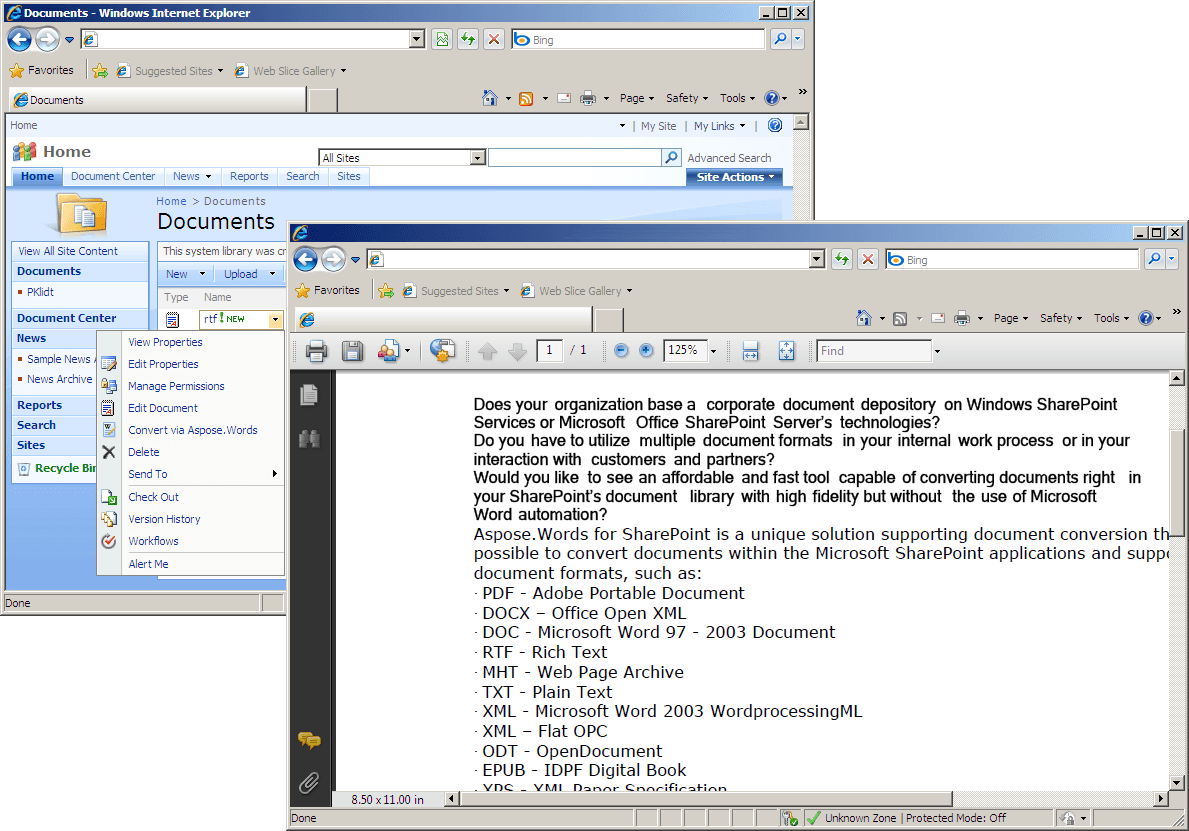Choose Check Out in context menu
The width and height of the screenshot is (1189, 831).
click(x=153, y=497)
